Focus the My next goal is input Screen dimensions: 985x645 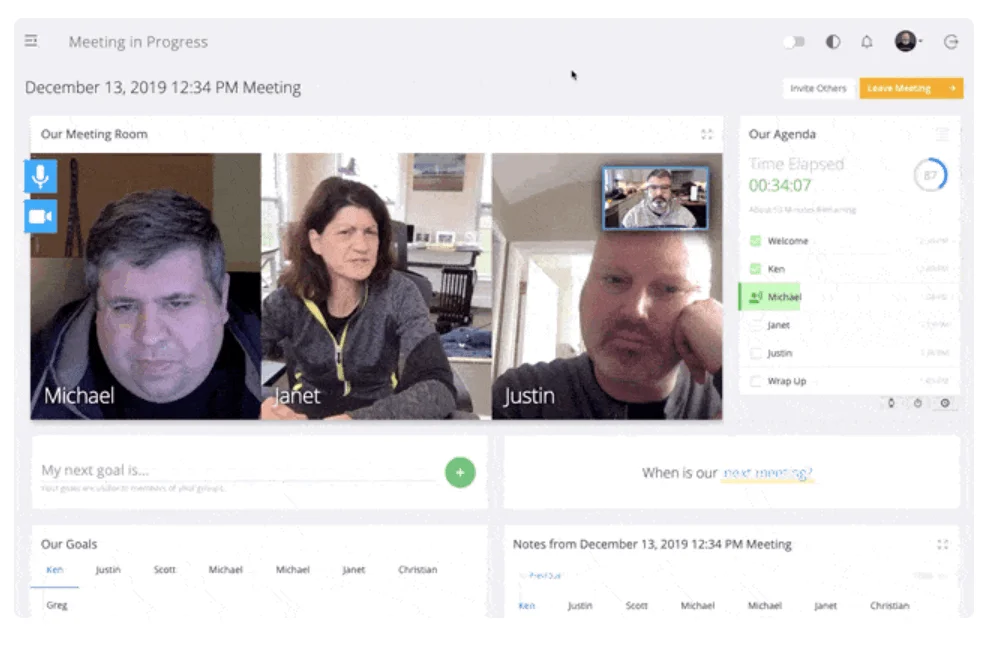tap(237, 470)
